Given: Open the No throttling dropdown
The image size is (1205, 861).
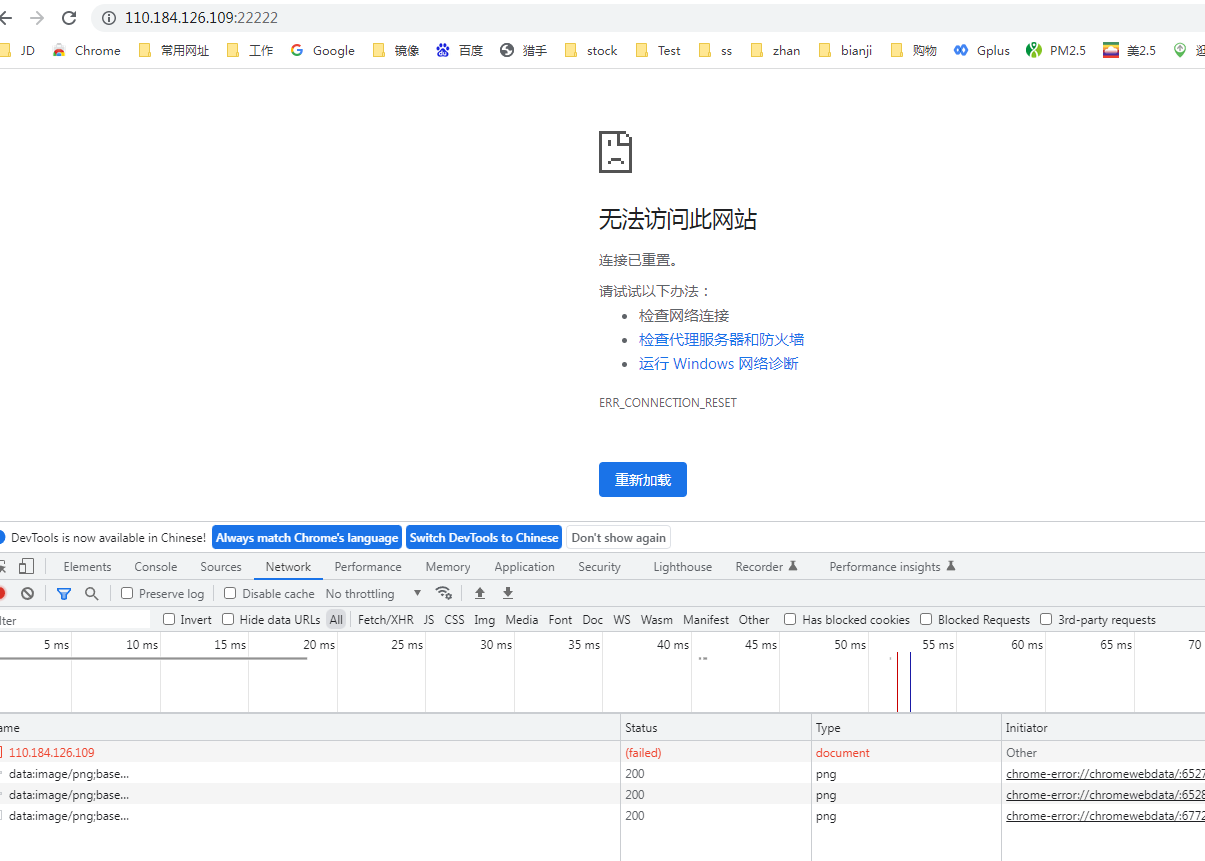Looking at the screenshot, I should tap(374, 593).
